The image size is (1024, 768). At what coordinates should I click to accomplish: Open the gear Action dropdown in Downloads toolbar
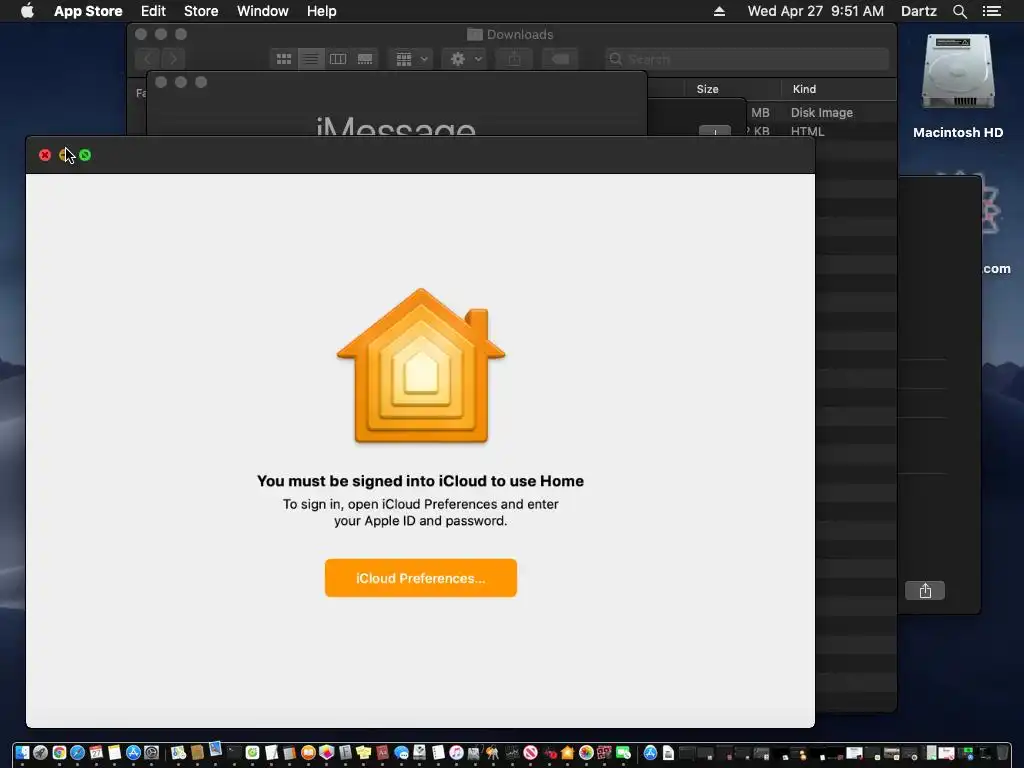click(465, 59)
